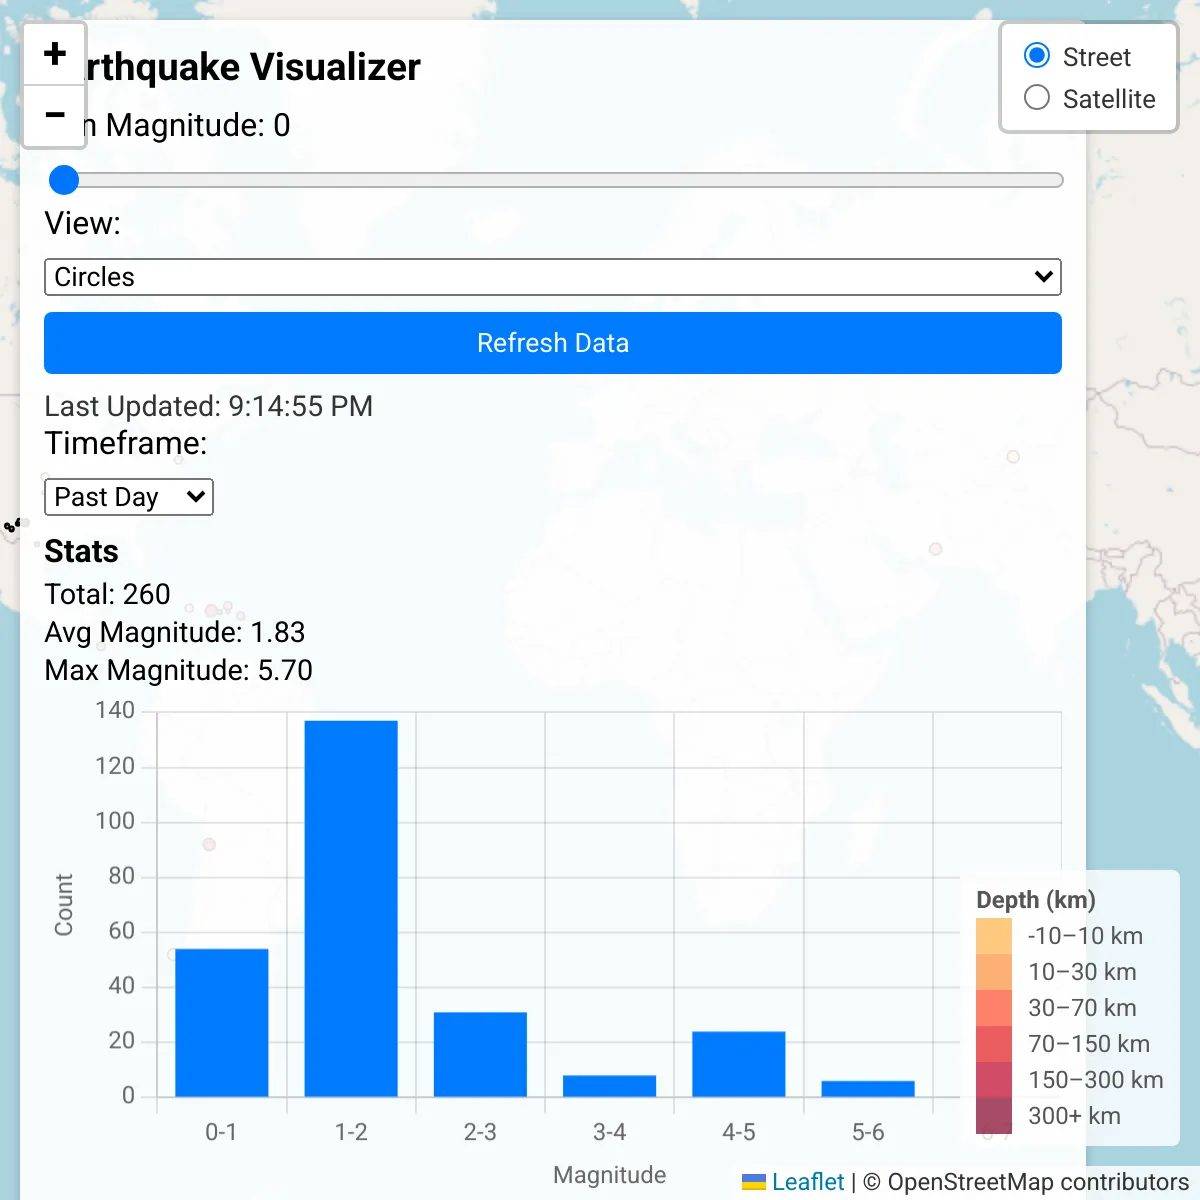
Task: Open the Timeframe dropdown
Action: [128, 497]
